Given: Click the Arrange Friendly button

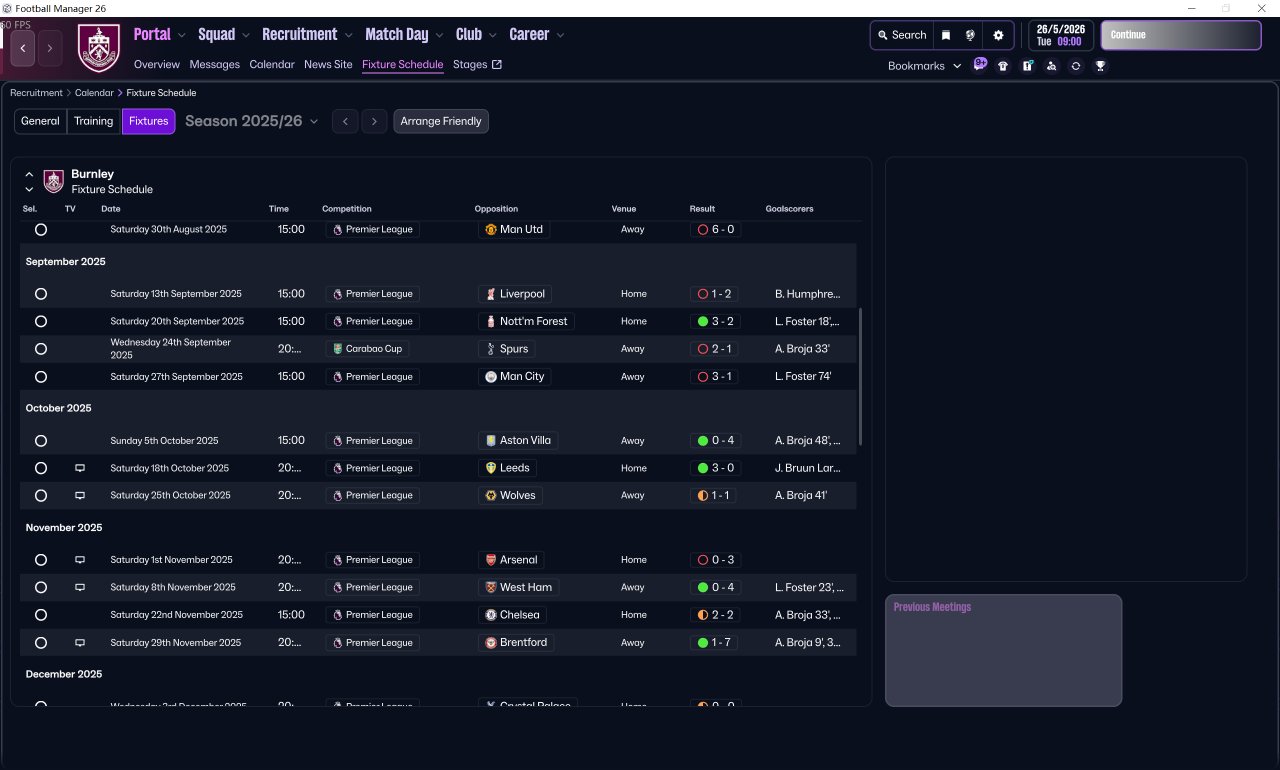Looking at the screenshot, I should coord(441,121).
